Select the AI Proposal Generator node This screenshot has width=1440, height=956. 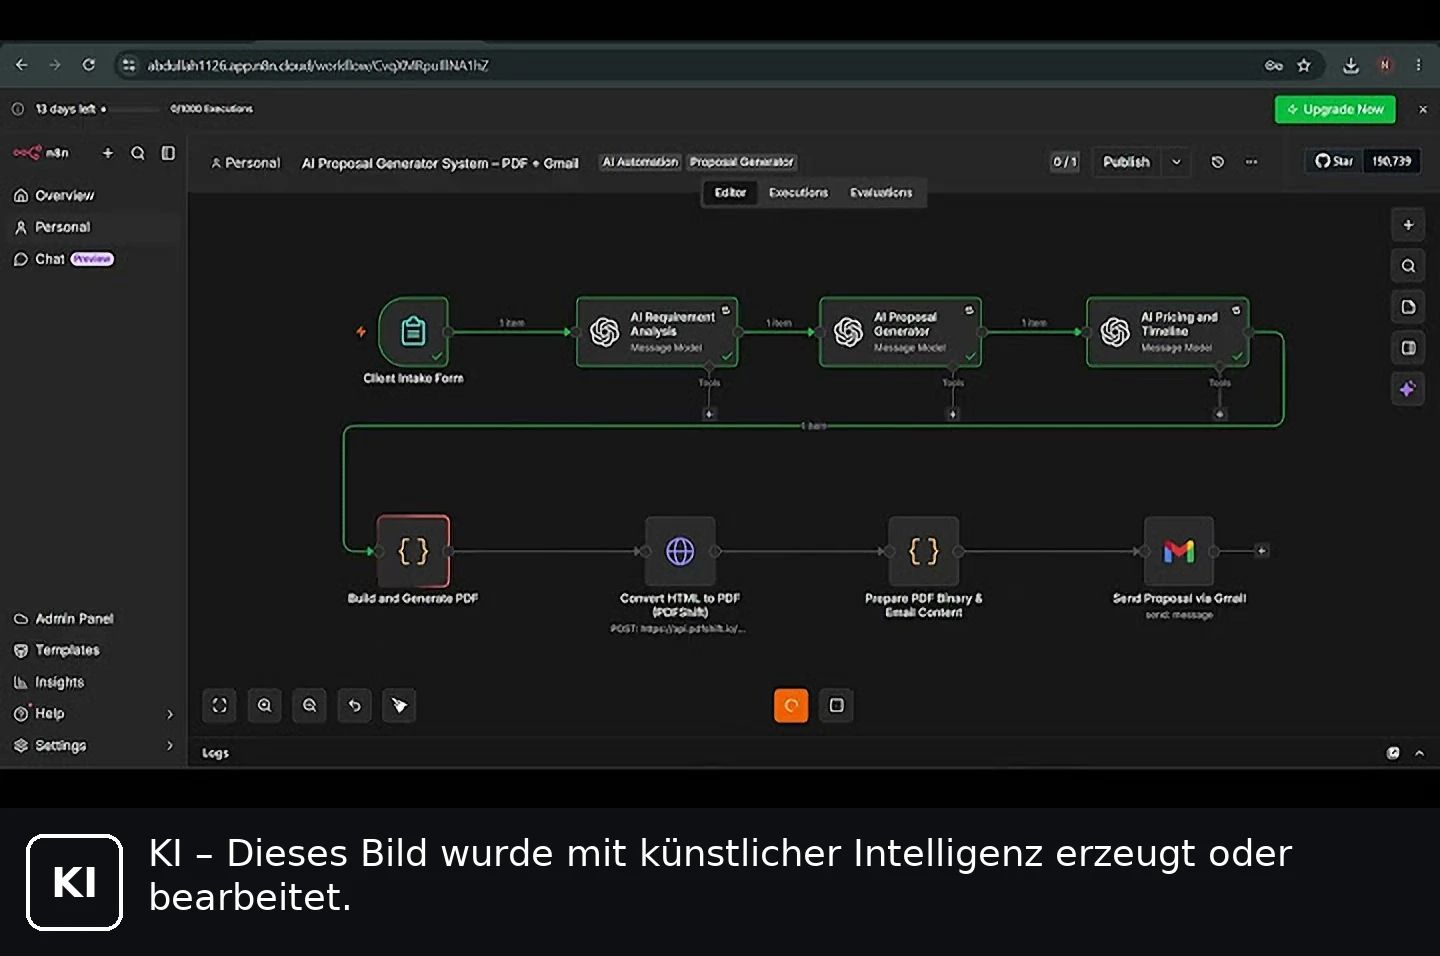click(x=900, y=331)
